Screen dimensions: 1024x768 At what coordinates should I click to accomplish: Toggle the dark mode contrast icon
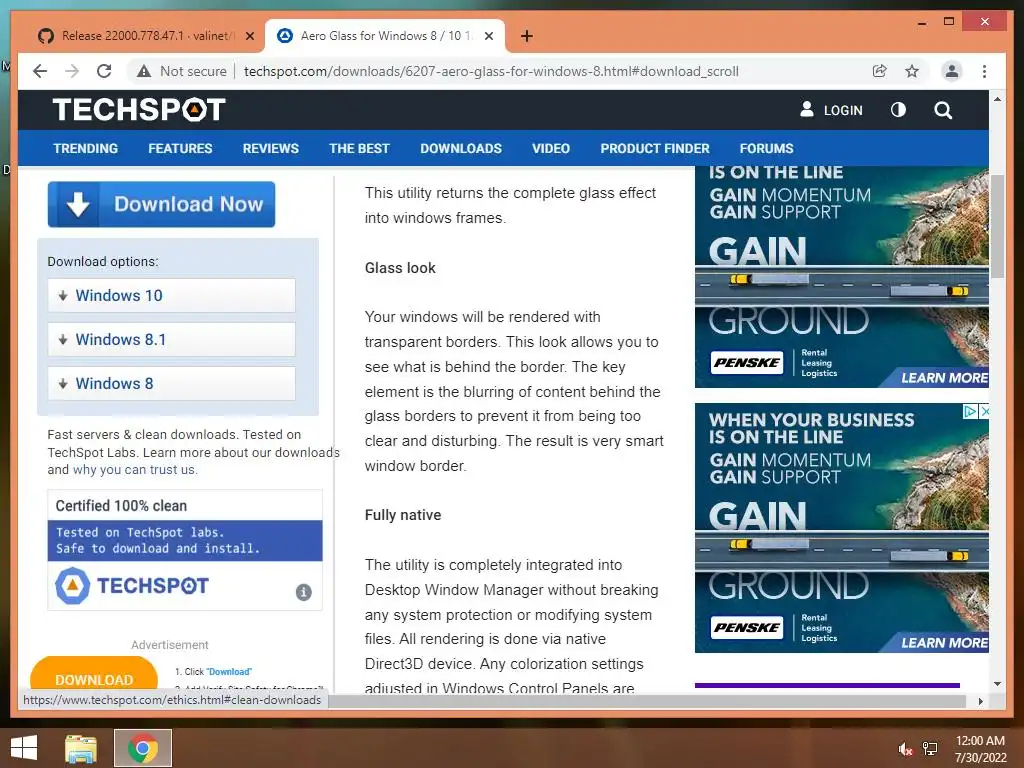(x=899, y=110)
